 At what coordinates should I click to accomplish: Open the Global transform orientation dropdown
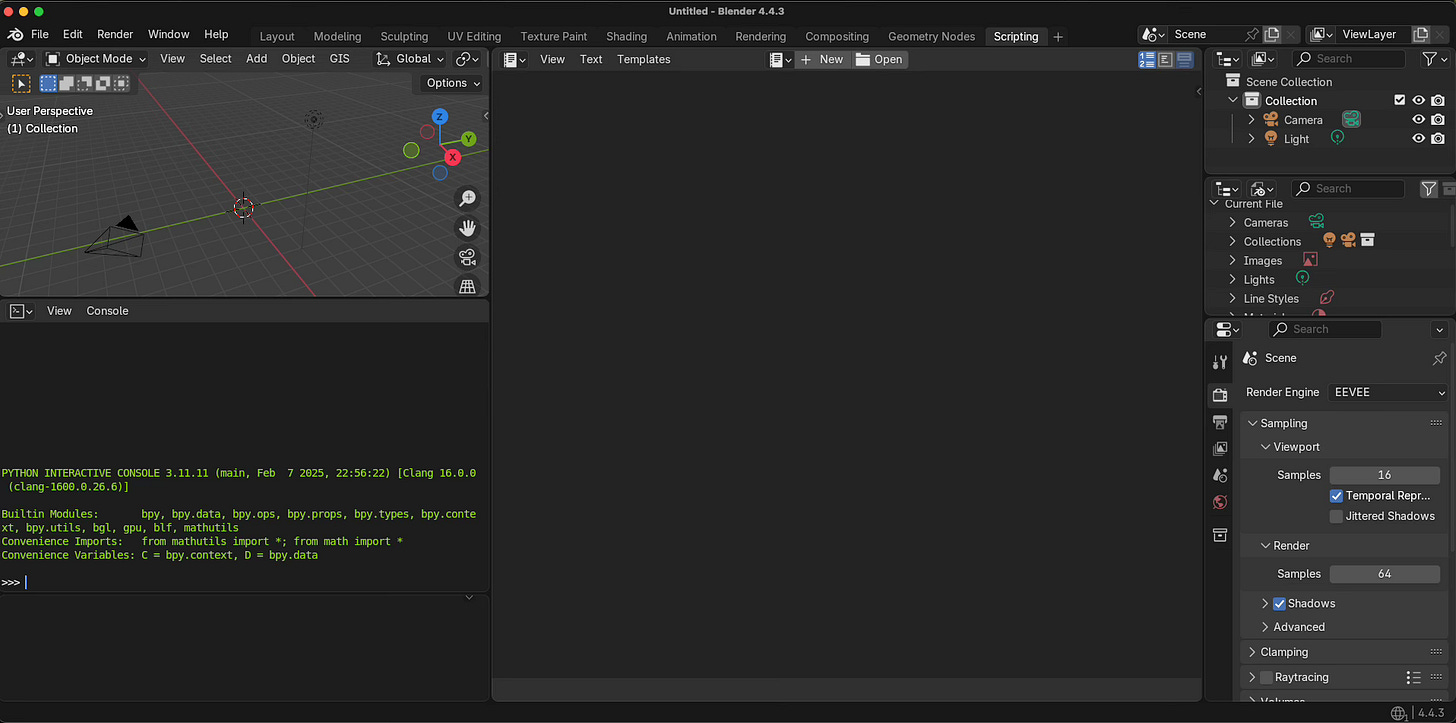point(410,59)
